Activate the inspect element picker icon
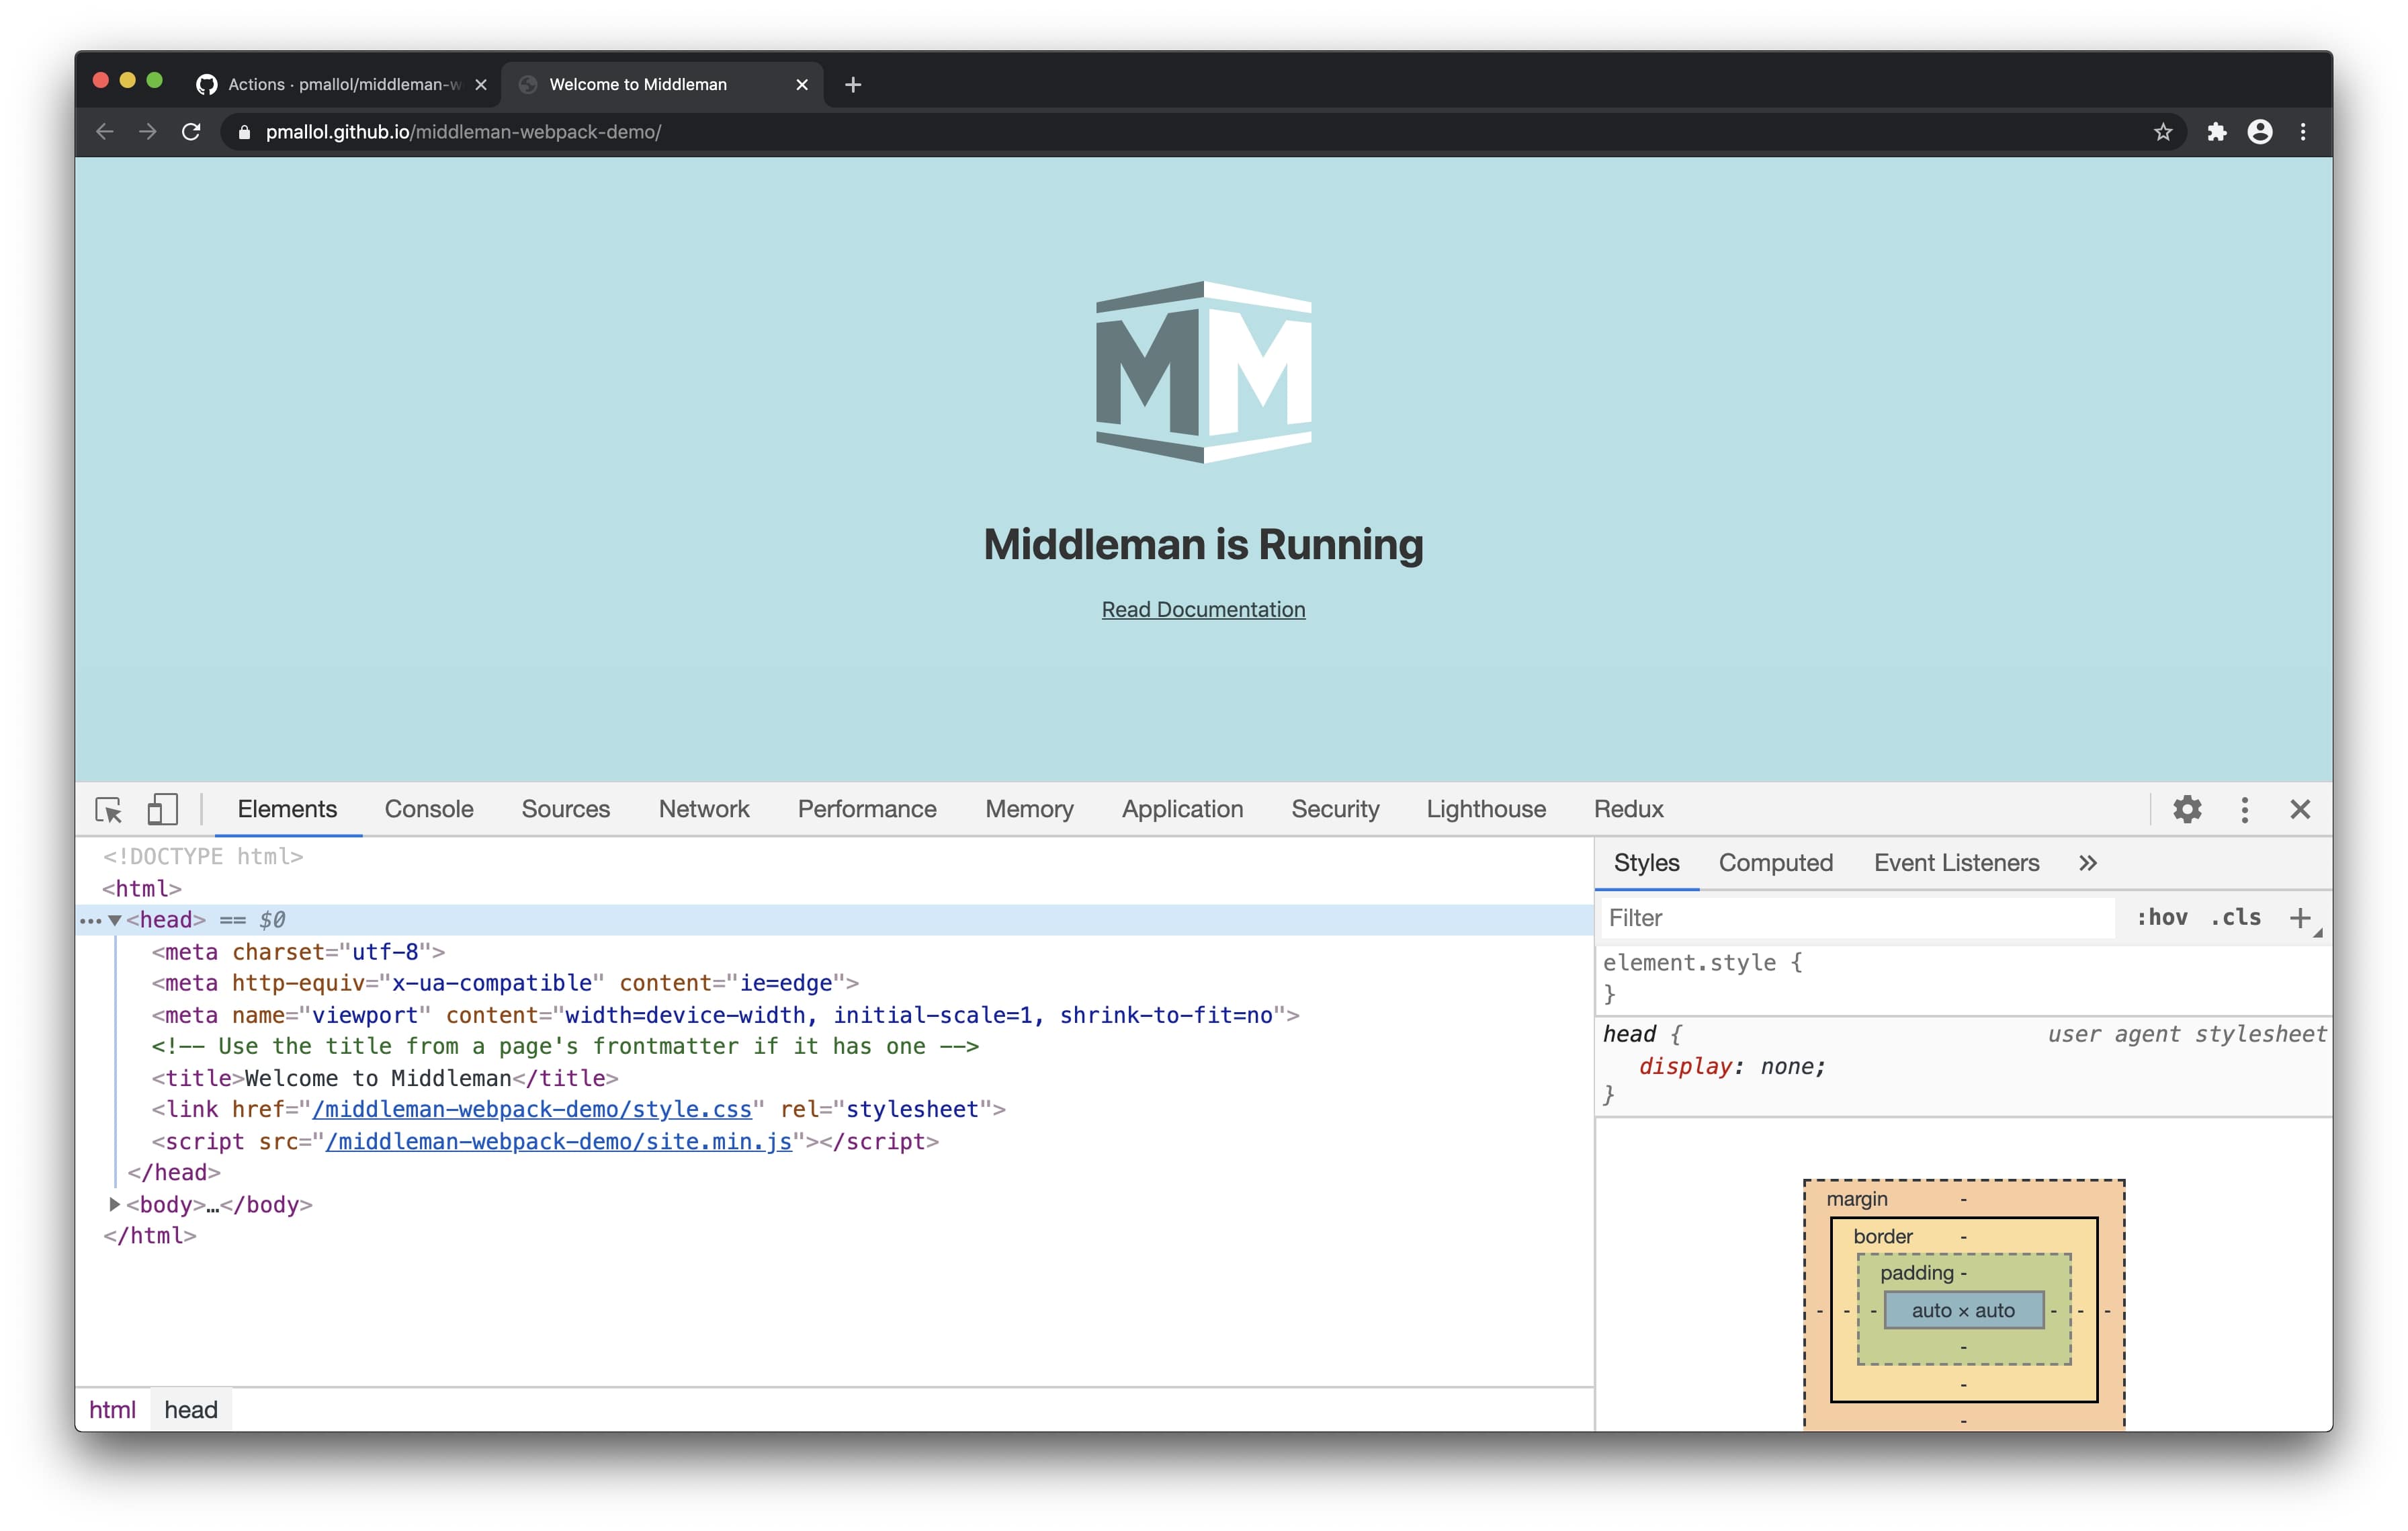 (x=108, y=809)
